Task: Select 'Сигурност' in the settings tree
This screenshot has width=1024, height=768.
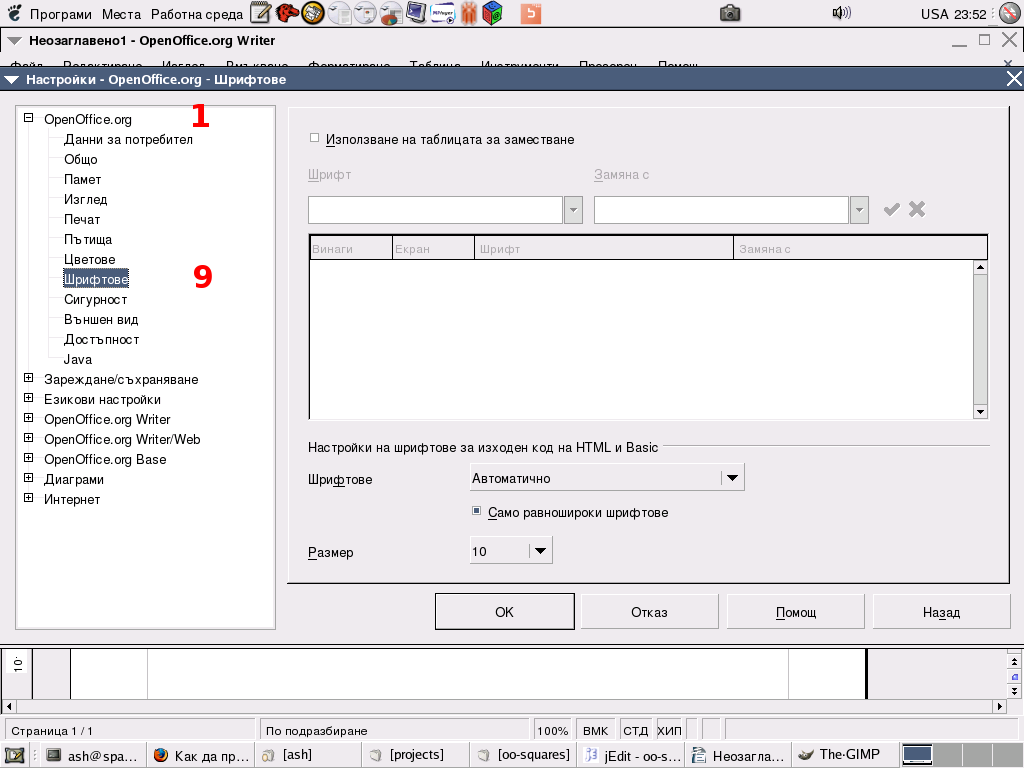Action: tap(95, 299)
